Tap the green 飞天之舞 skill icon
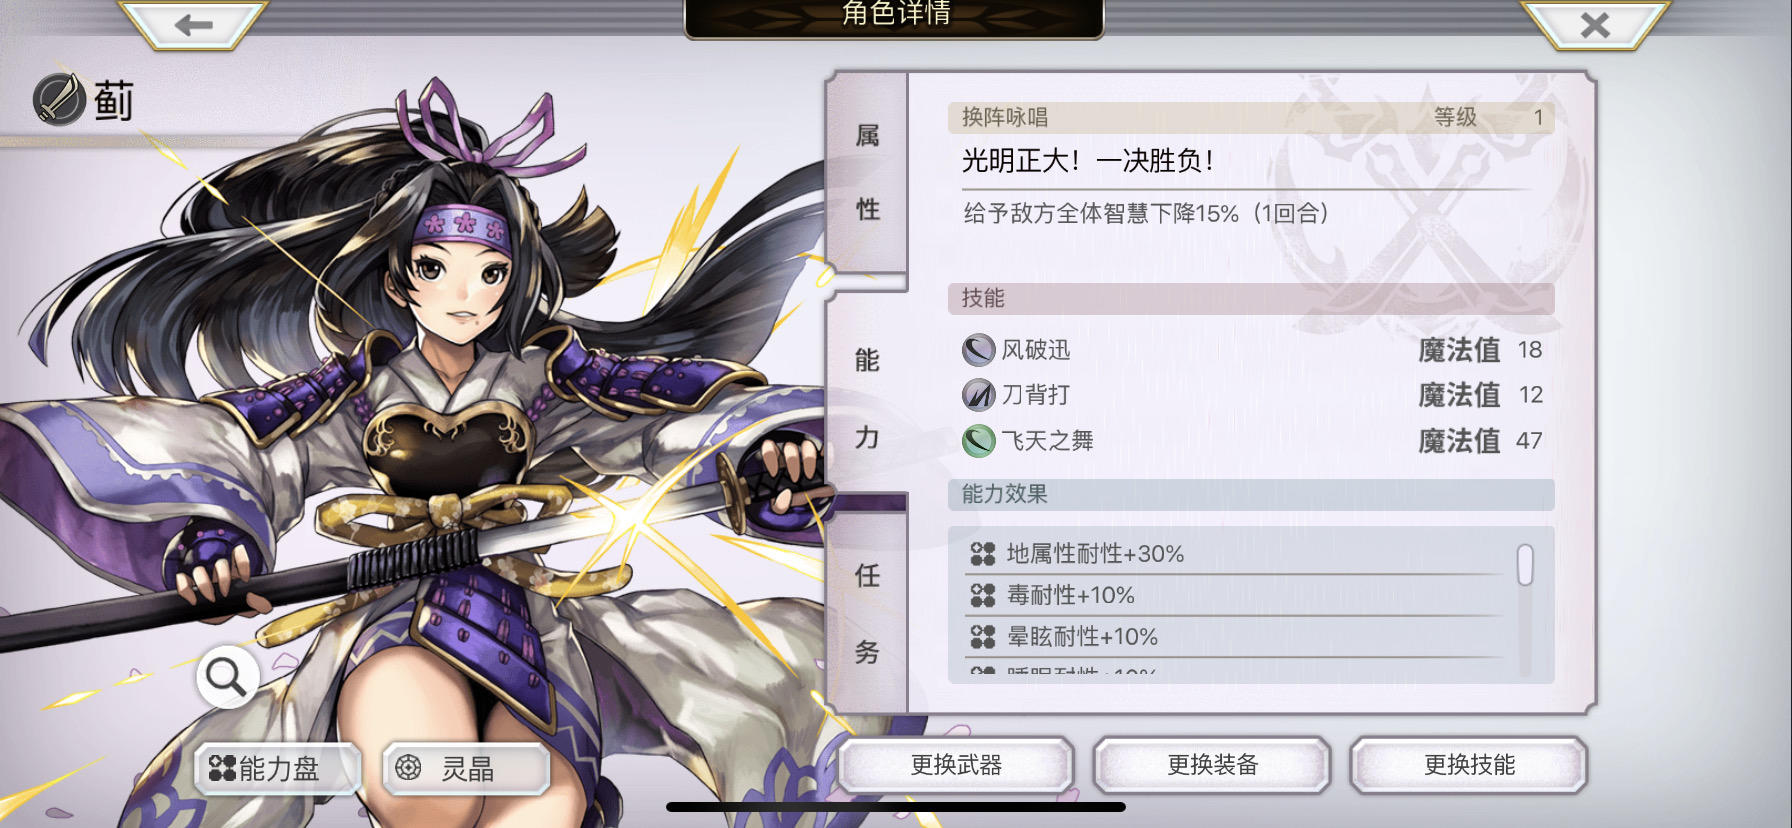This screenshot has height=828, width=1792. point(978,441)
